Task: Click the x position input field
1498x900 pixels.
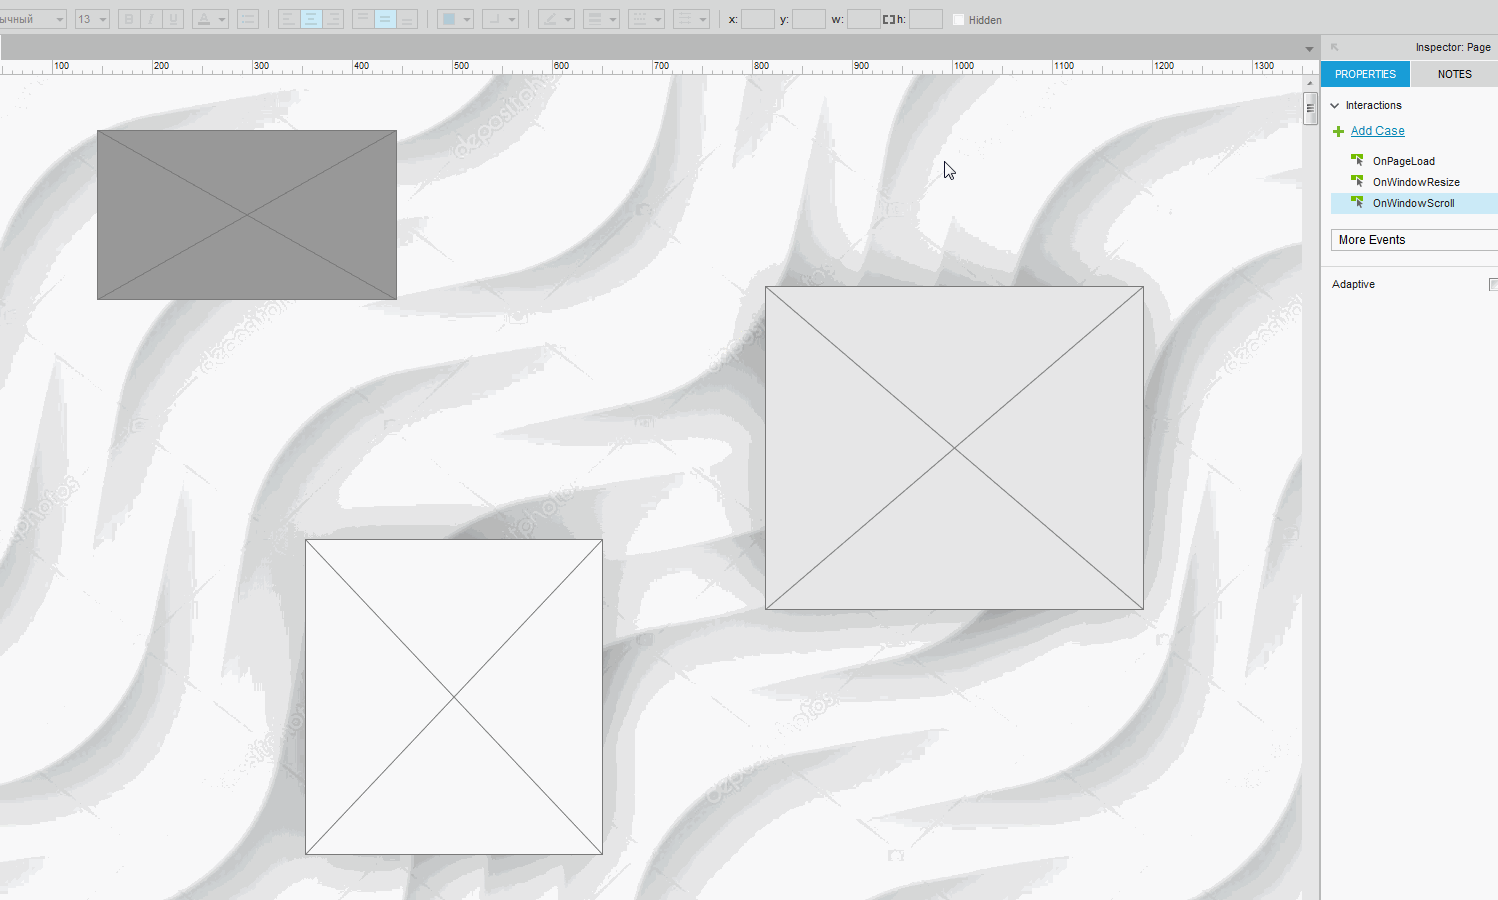Action: pyautogui.click(x=757, y=19)
